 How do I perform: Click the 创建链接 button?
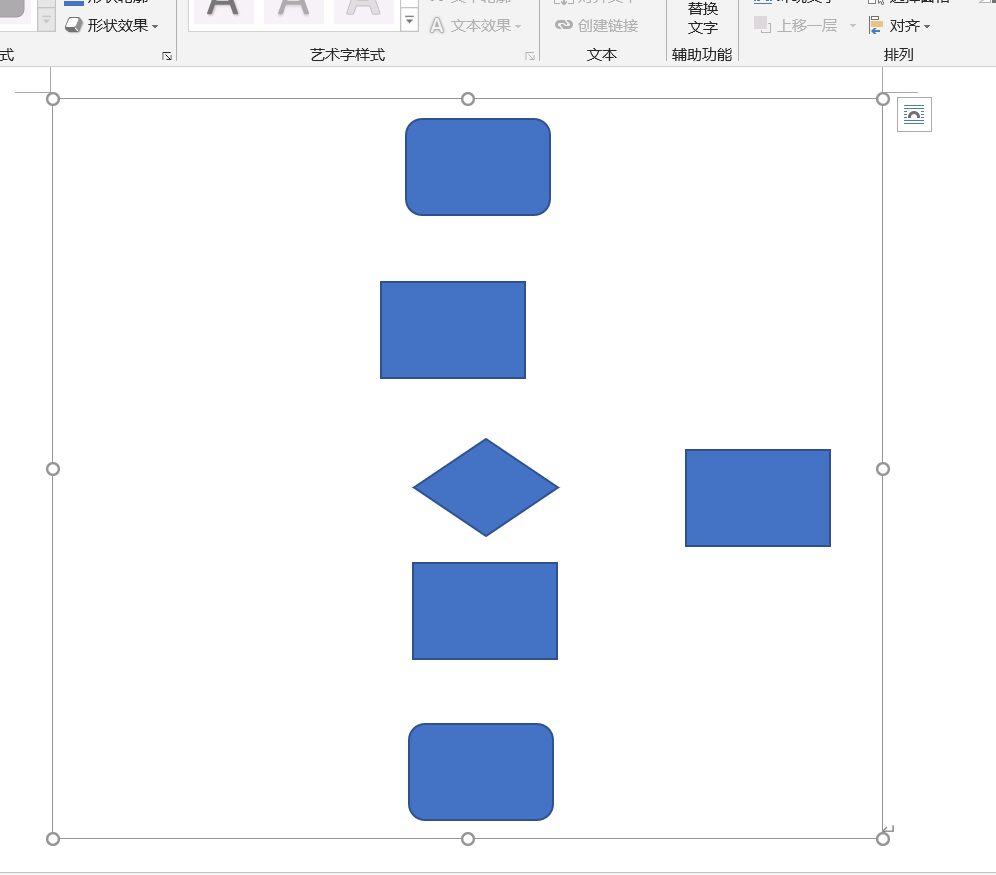pyautogui.click(x=596, y=25)
